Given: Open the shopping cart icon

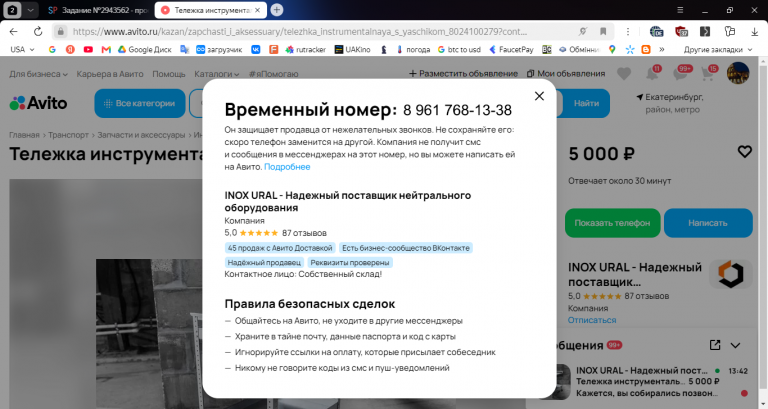Looking at the screenshot, I should coord(708,73).
